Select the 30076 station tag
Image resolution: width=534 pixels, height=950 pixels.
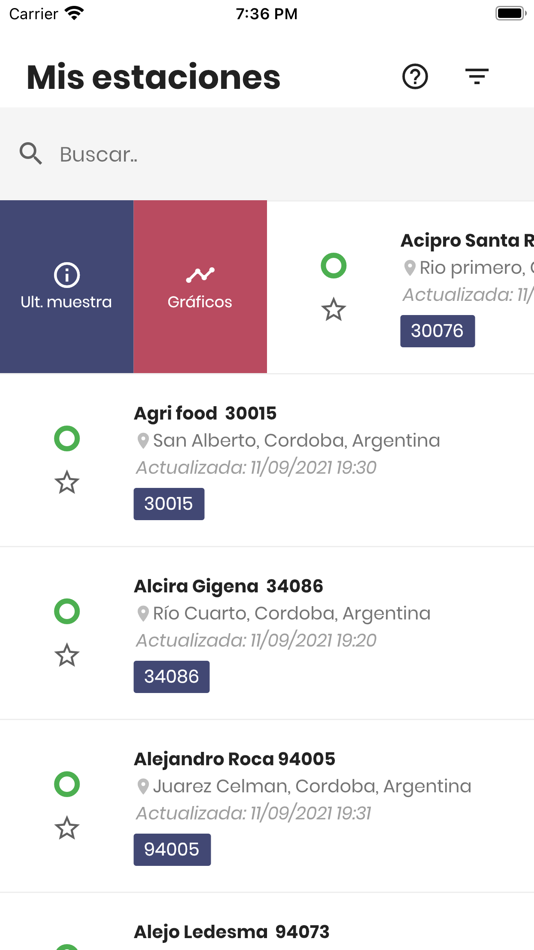click(x=438, y=331)
